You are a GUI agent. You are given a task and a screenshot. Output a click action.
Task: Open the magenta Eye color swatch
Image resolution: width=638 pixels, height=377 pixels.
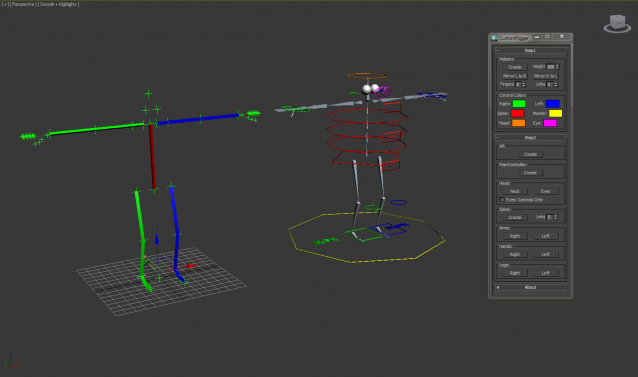[x=550, y=123]
